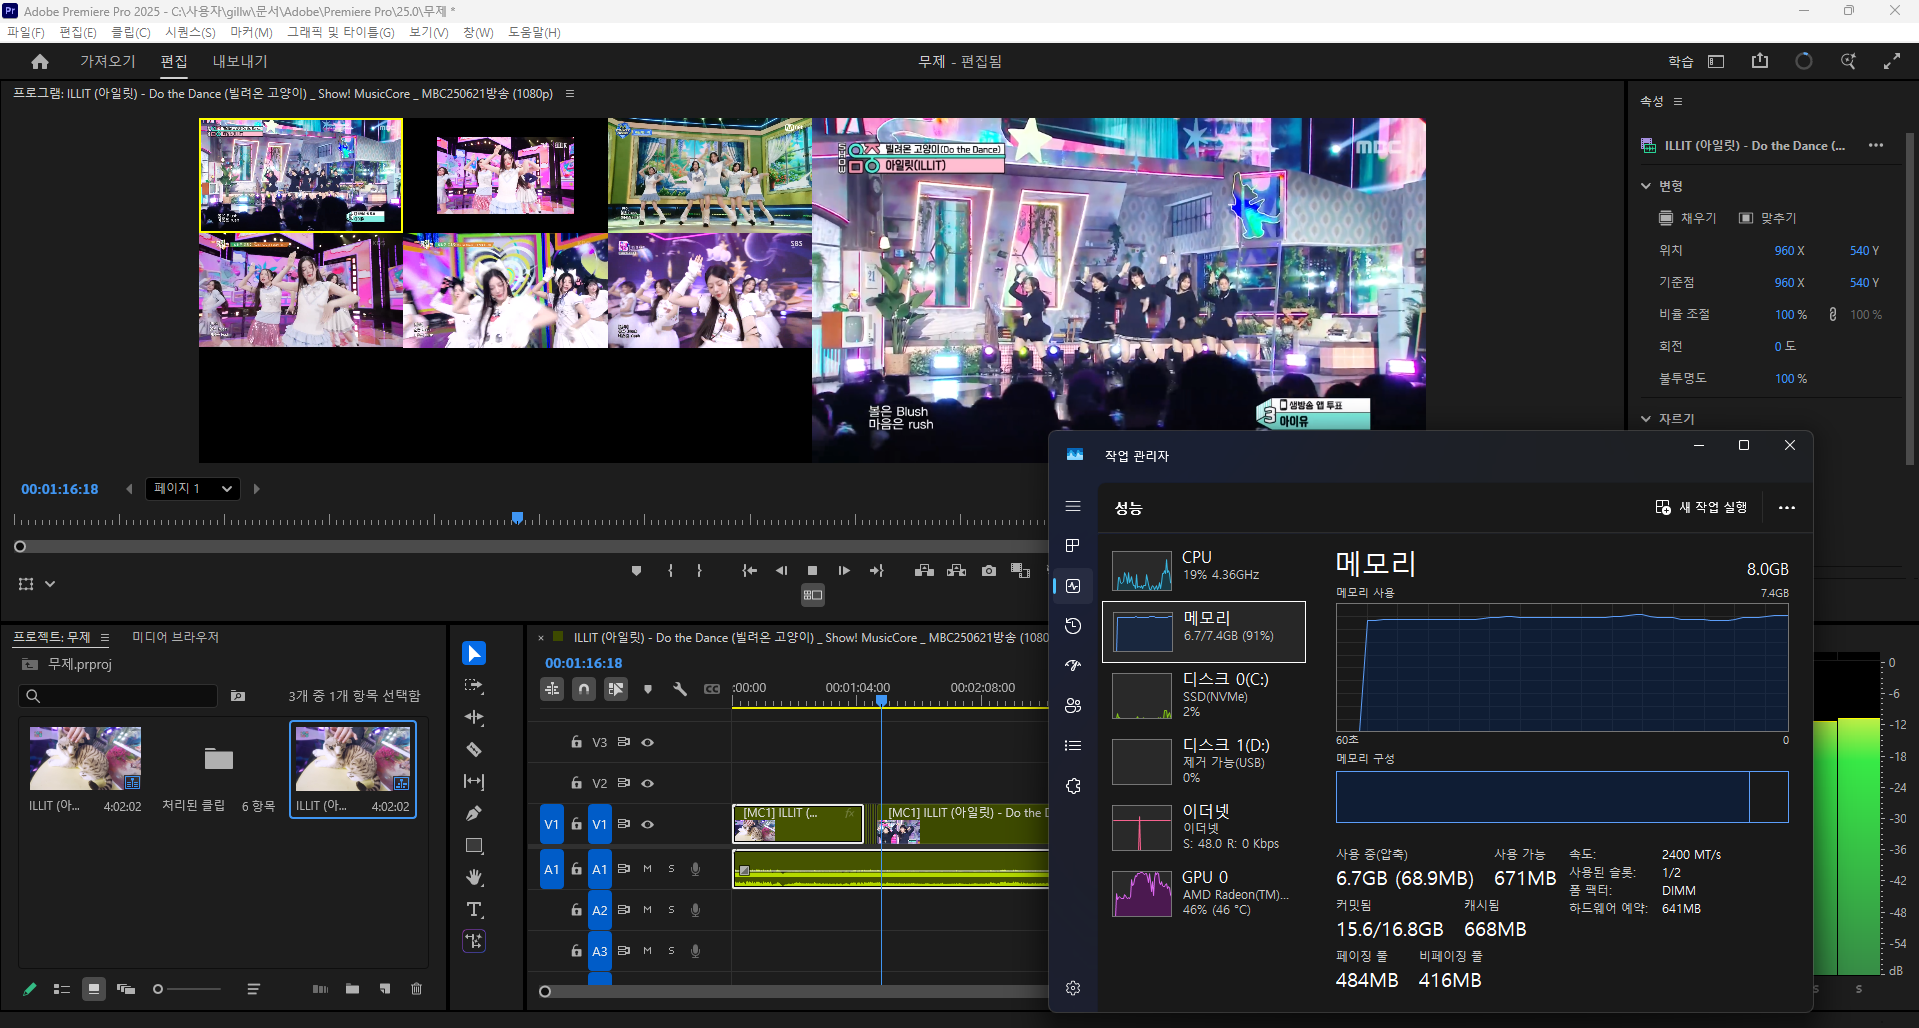The image size is (1919, 1028).
Task: Click 새 작업 실행 in Task Manager
Action: click(1701, 508)
